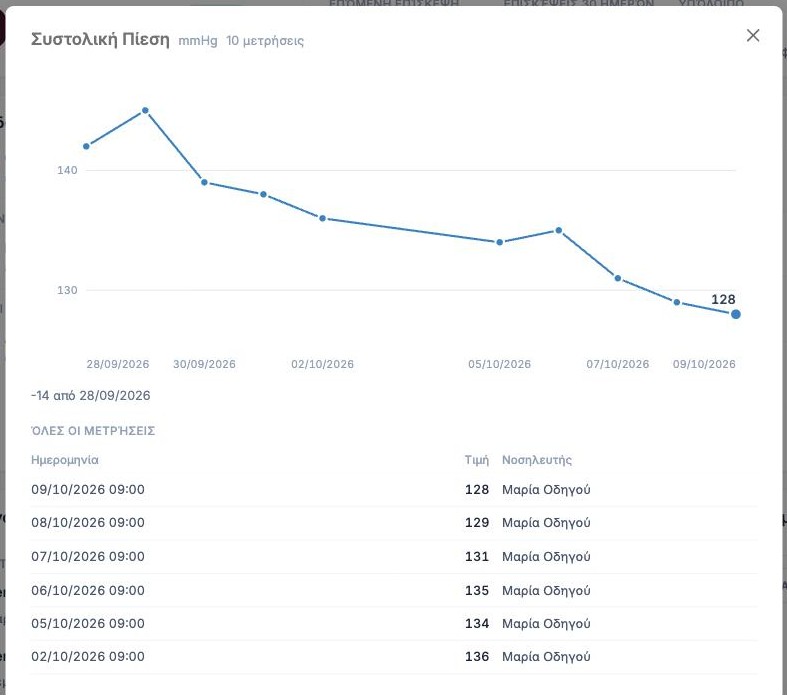Select the highlighted 128 data point
This screenshot has width=787, height=695.
pos(735,314)
